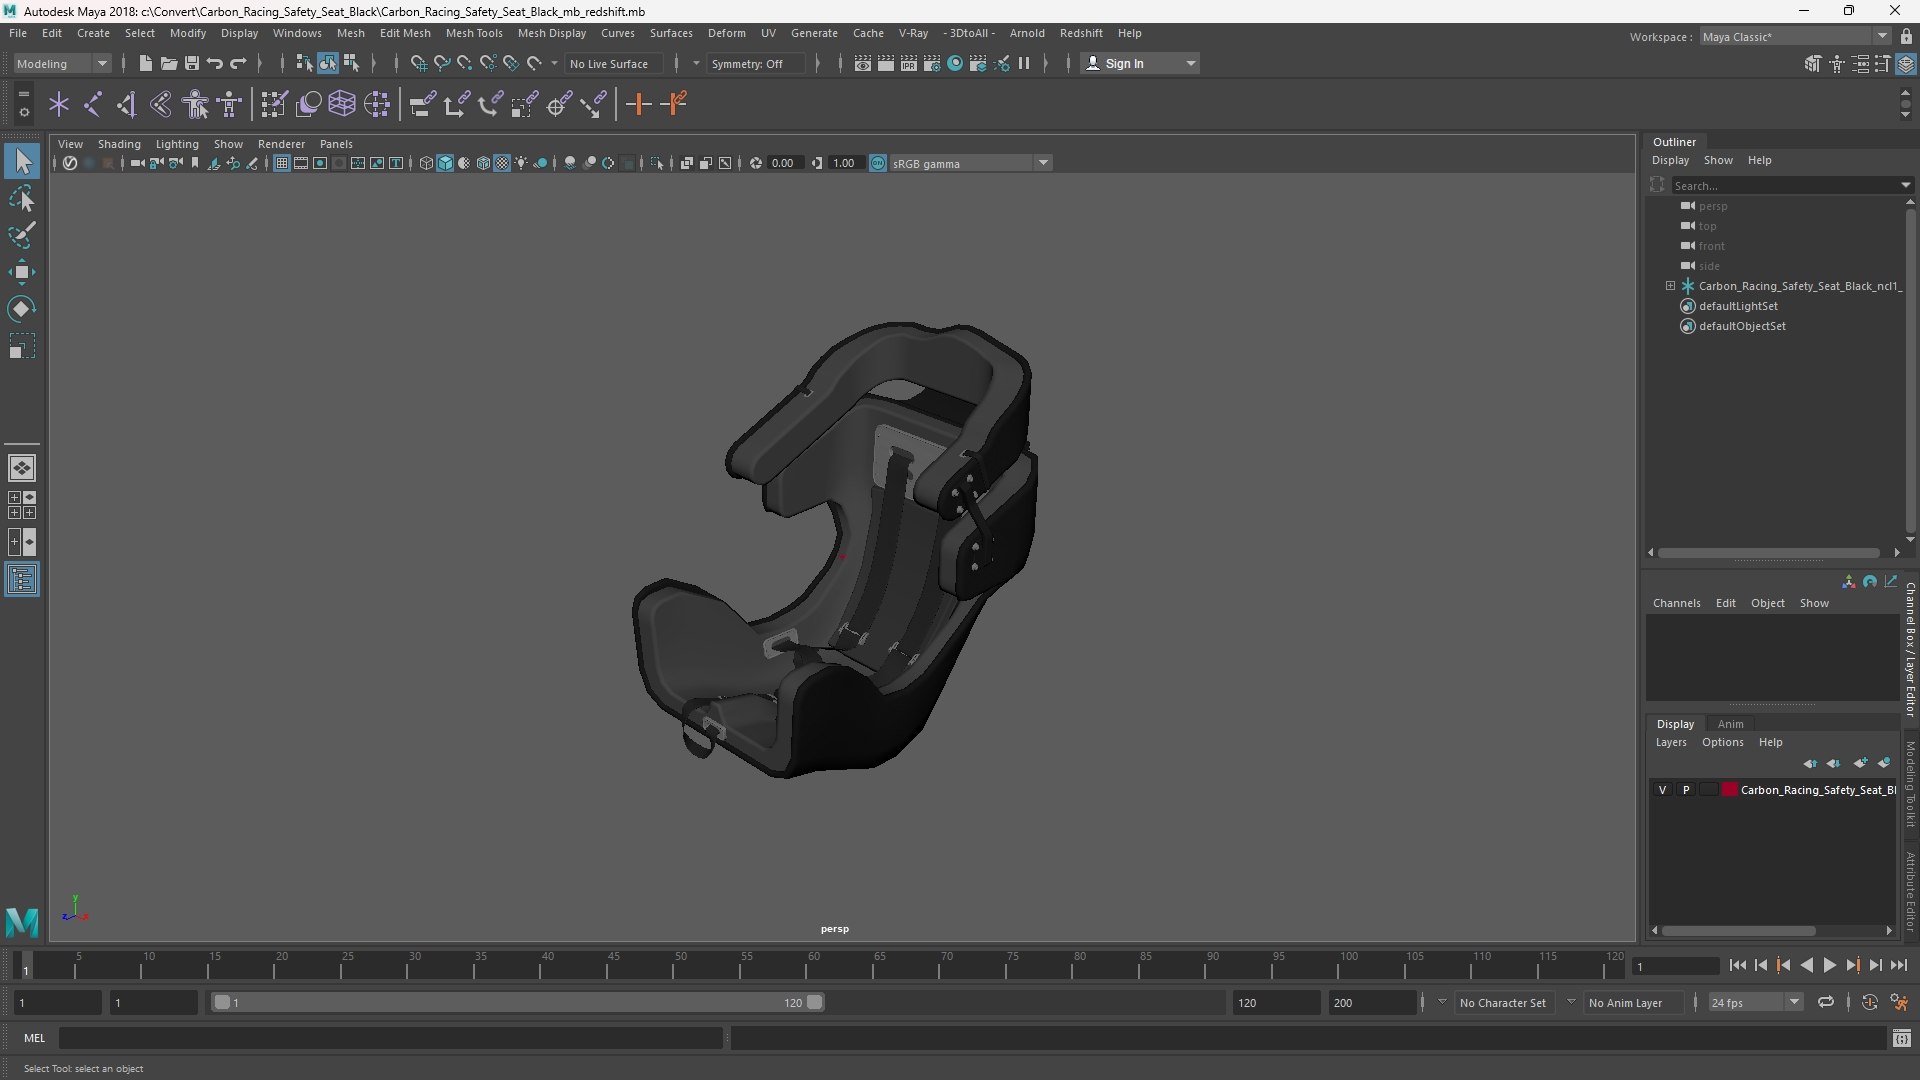Image resolution: width=1920 pixels, height=1080 pixels.
Task: Open the 24 fps frame rate dropdown
Action: tap(1754, 1002)
